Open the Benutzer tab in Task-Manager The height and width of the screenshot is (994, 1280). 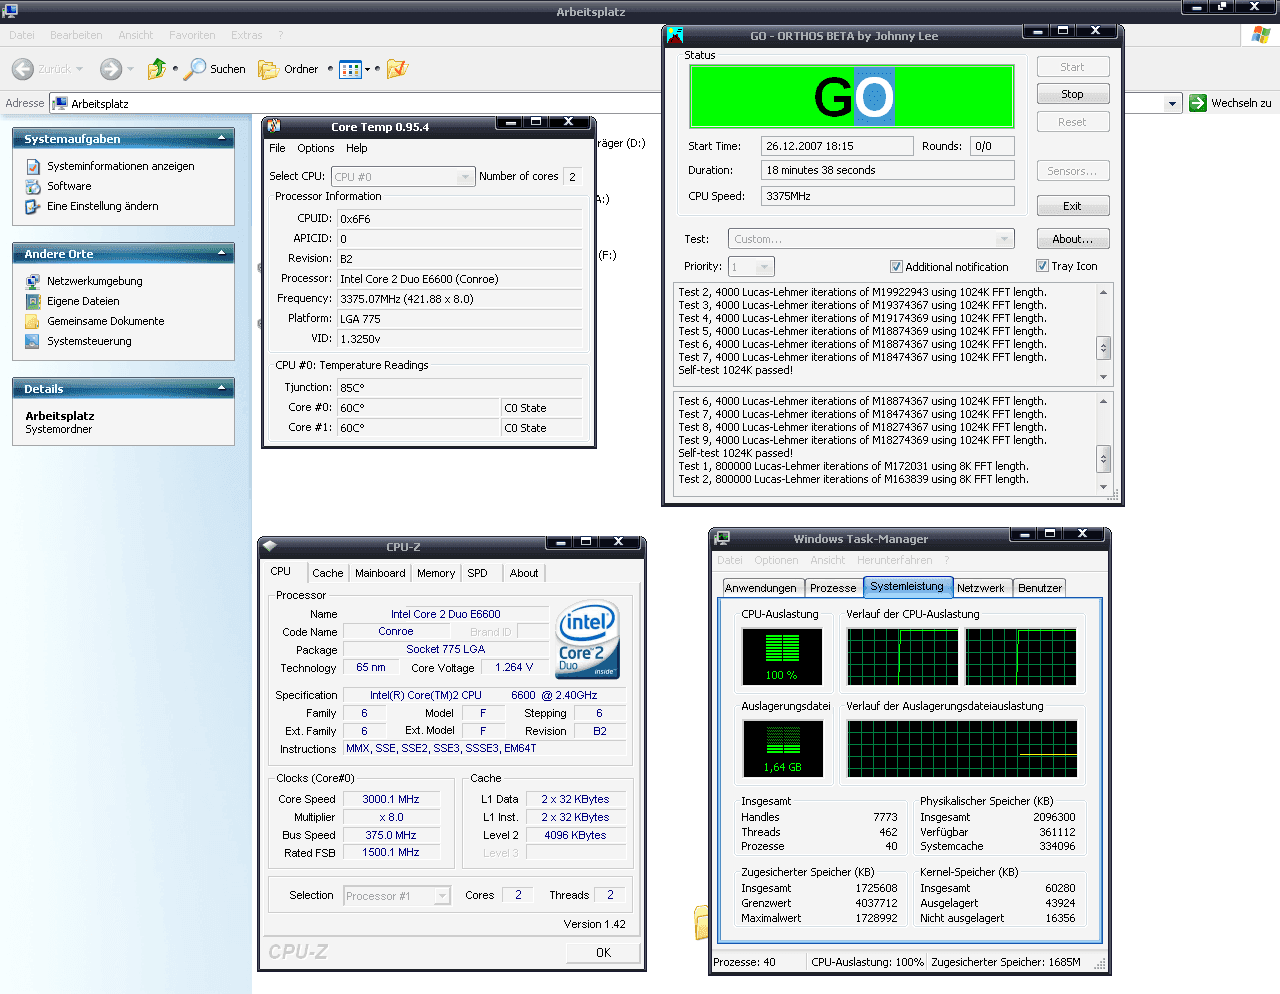click(1040, 588)
